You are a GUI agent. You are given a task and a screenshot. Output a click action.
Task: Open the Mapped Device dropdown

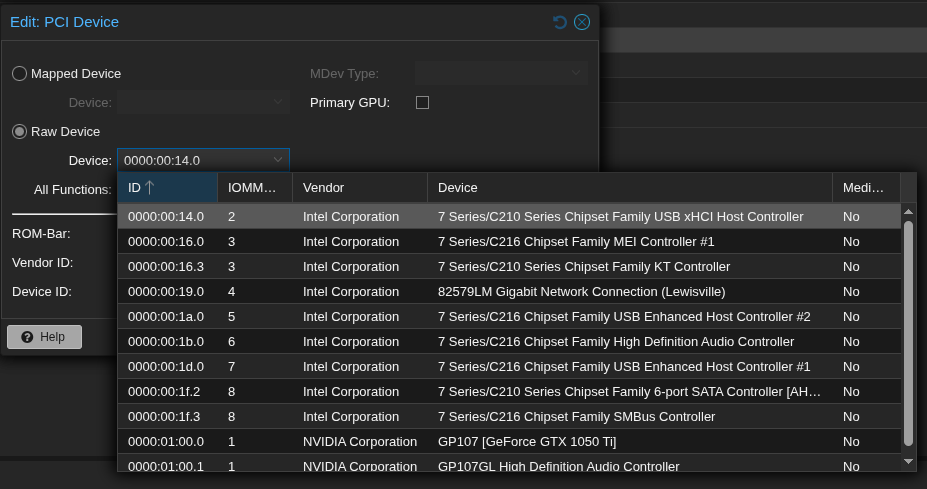point(278,102)
